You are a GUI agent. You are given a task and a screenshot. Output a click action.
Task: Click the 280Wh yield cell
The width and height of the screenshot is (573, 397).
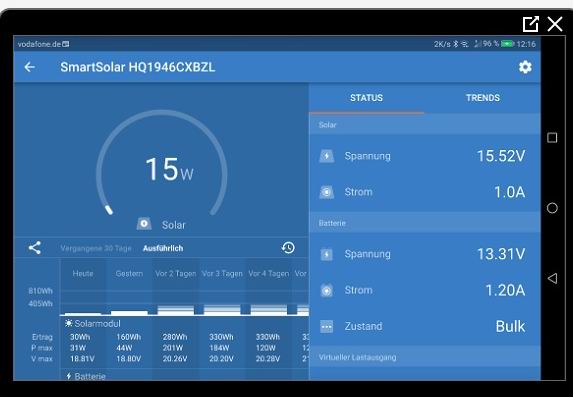tap(175, 337)
